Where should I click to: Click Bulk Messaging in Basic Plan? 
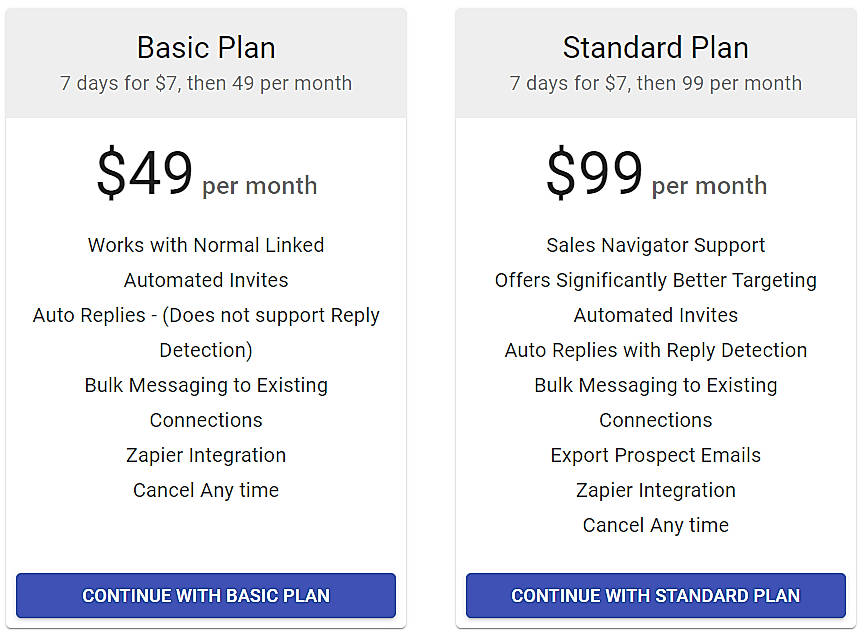(x=206, y=385)
